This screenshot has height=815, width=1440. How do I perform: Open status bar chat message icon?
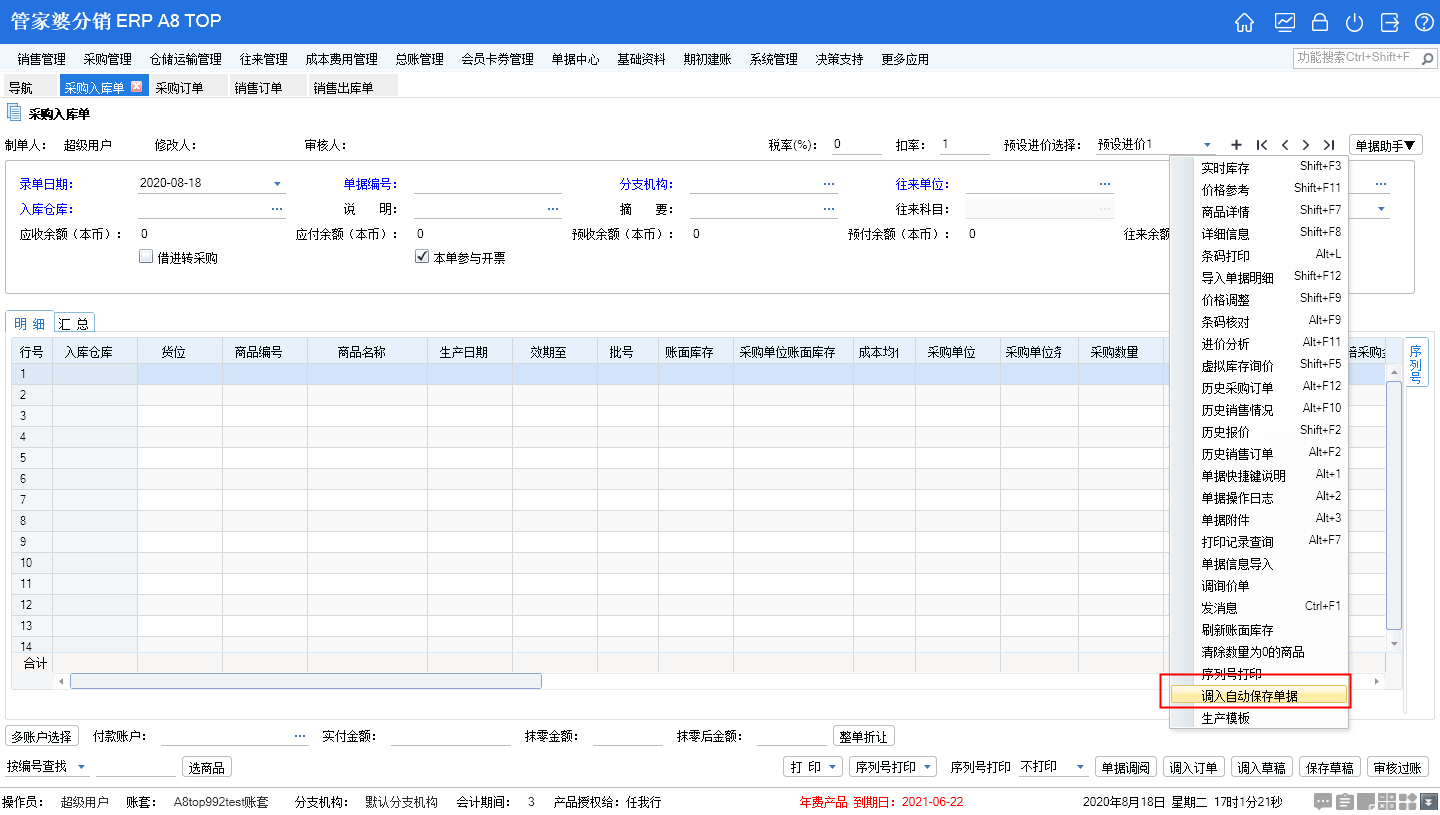[x=1322, y=801]
